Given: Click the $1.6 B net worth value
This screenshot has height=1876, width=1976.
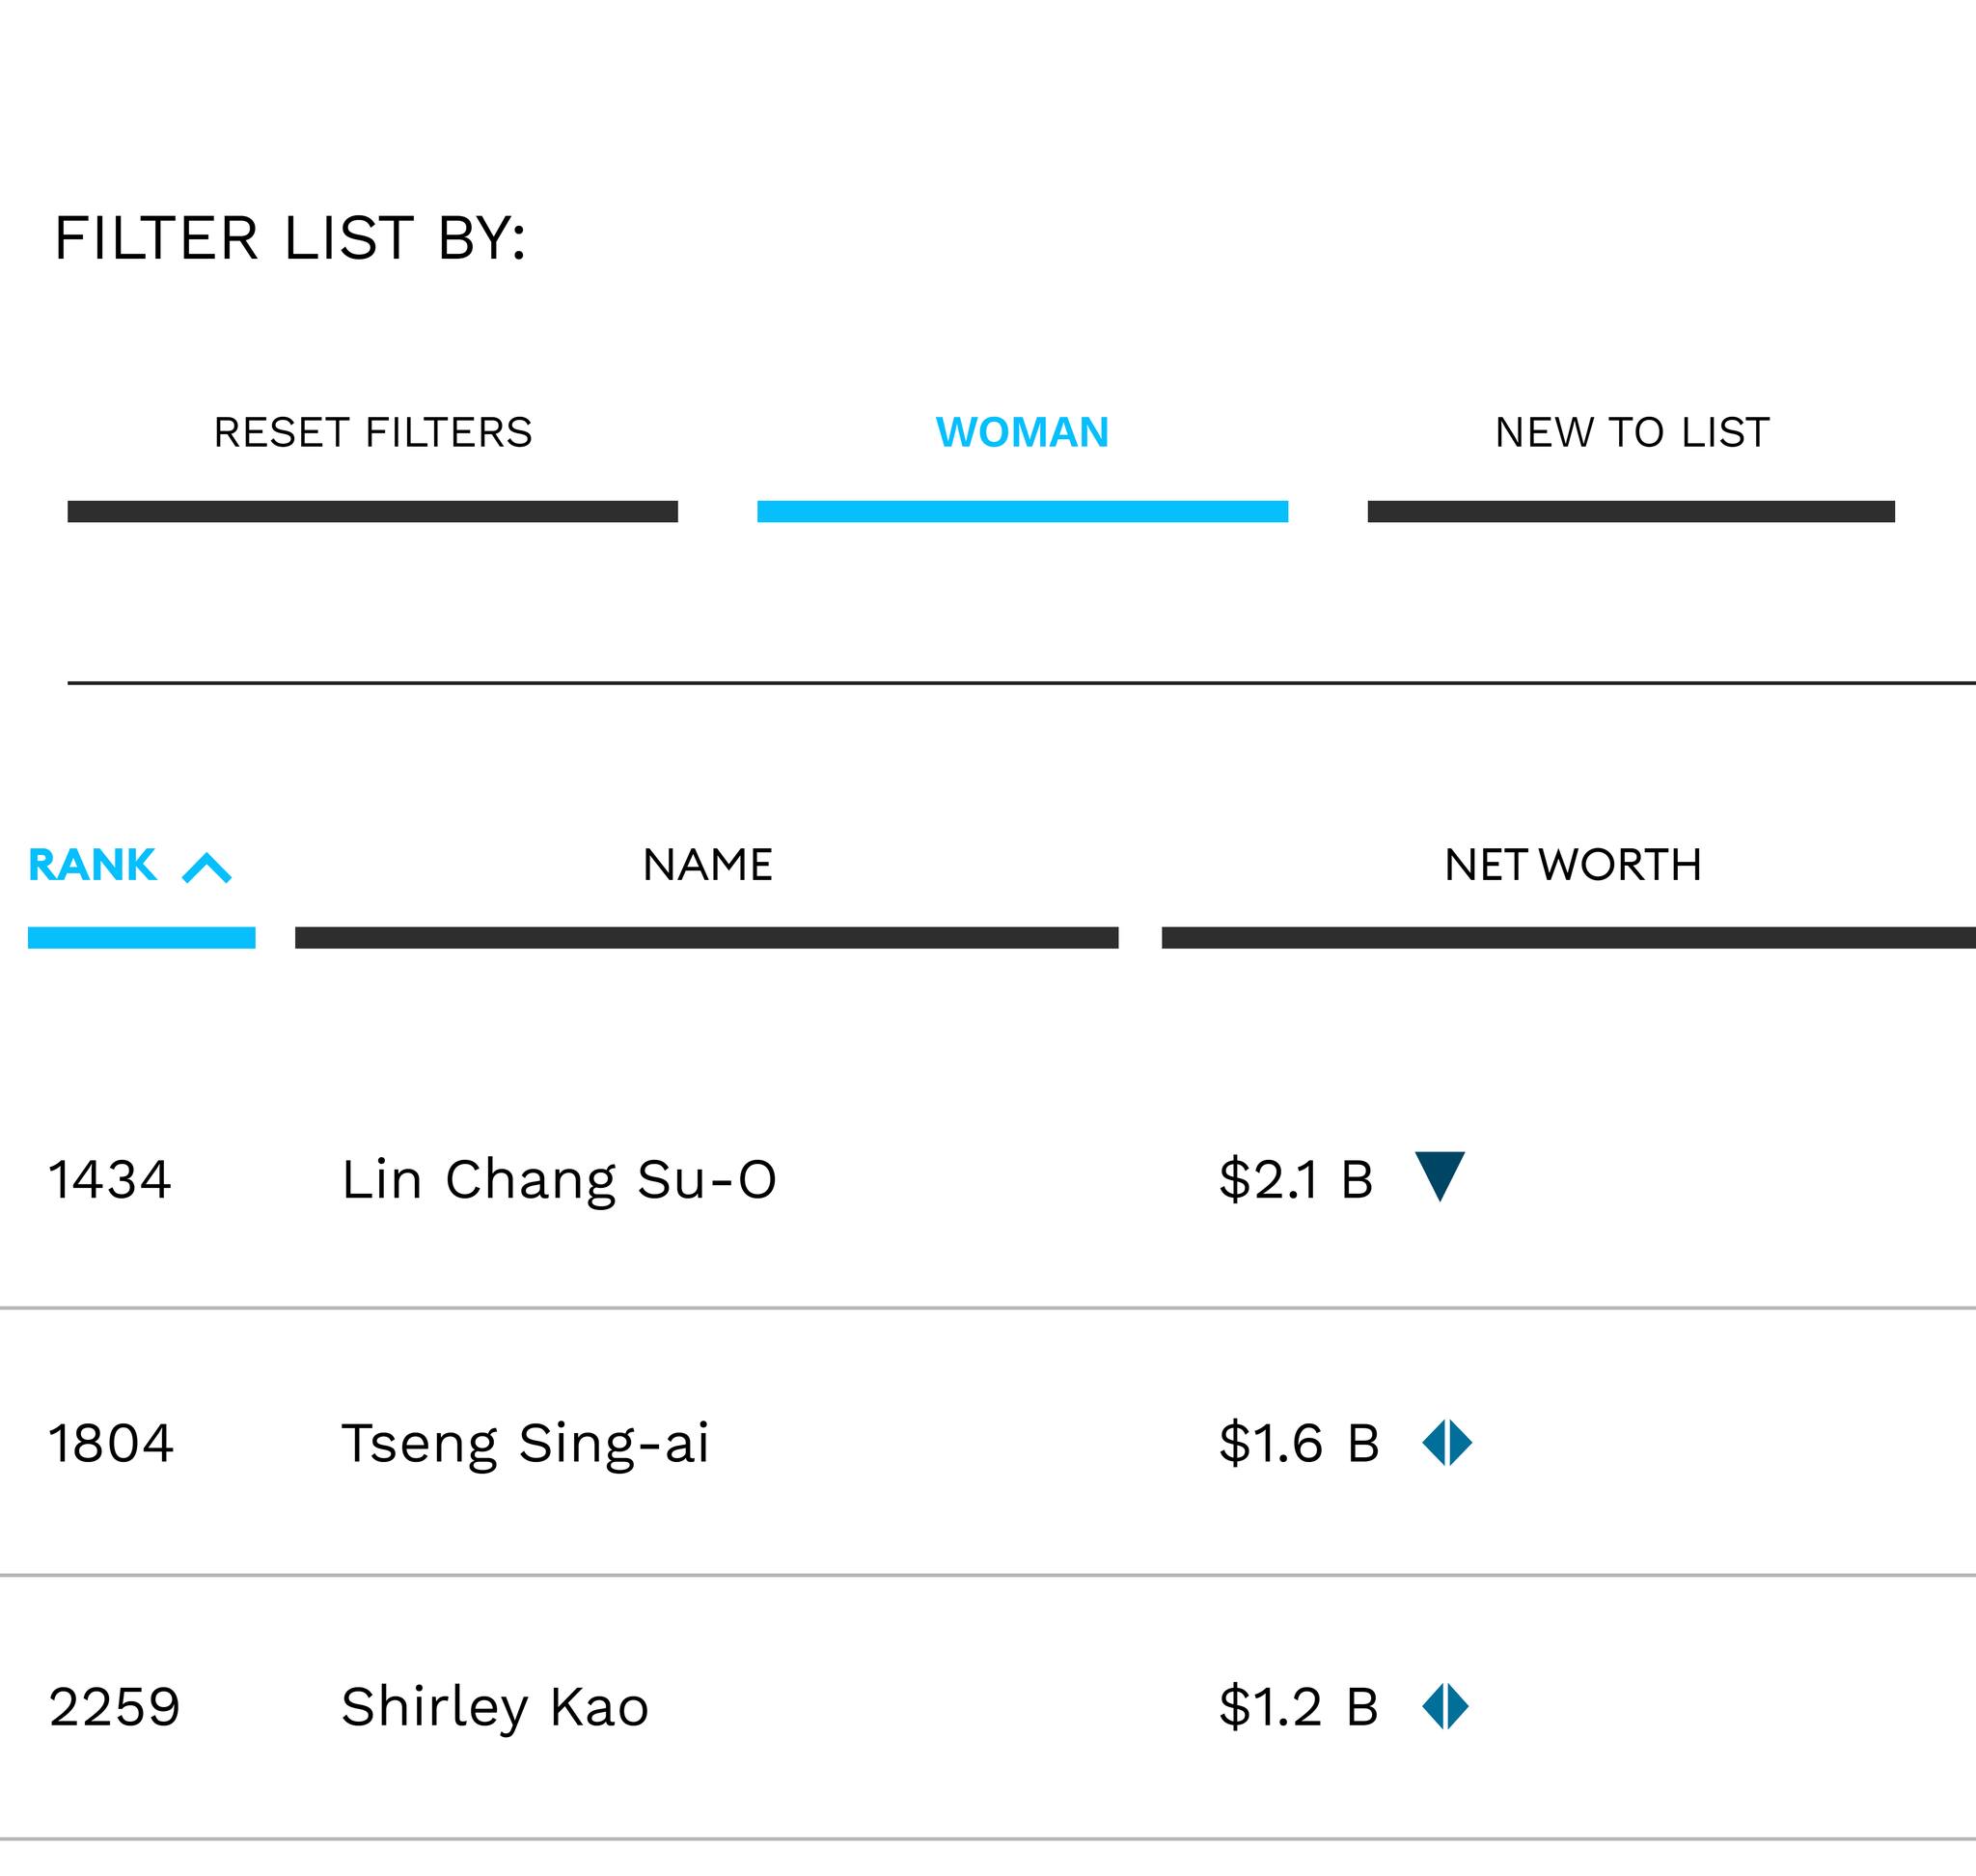Looking at the screenshot, I should [x=1298, y=1443].
